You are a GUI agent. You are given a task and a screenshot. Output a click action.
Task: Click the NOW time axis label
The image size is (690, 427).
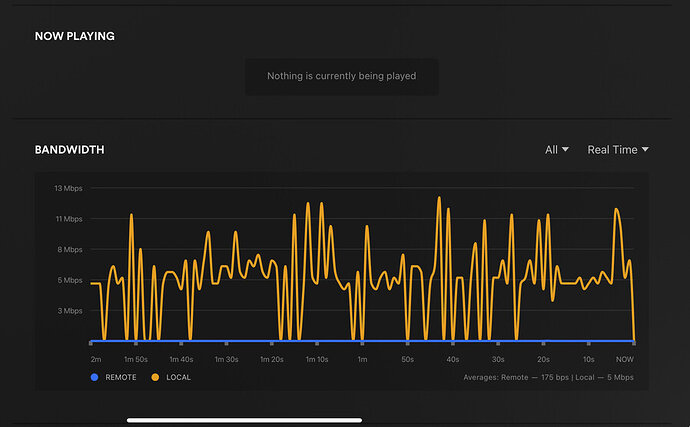(x=624, y=359)
